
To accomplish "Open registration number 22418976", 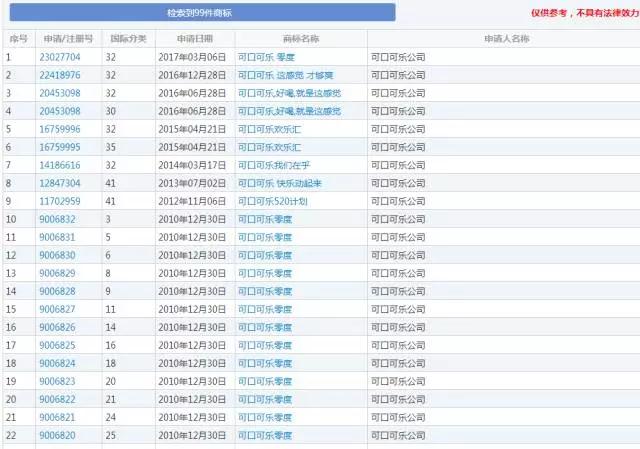I will coord(59,76).
